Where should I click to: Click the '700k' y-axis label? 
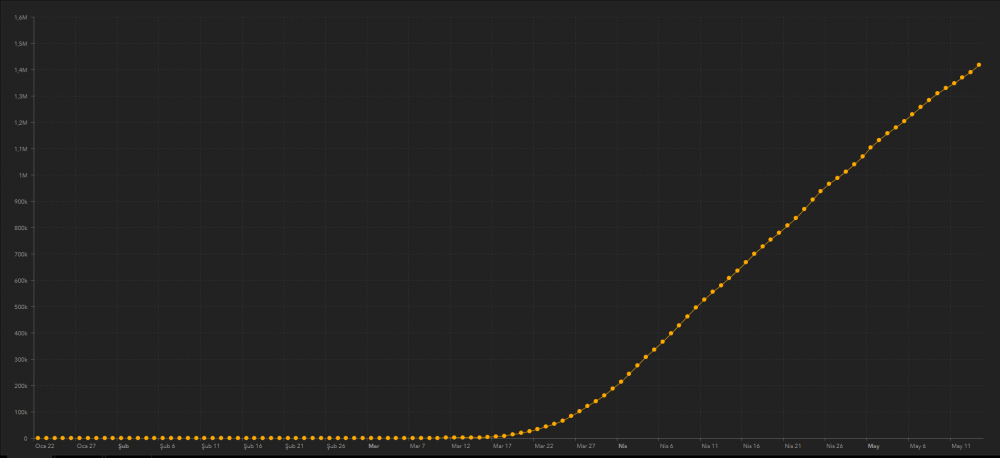pos(21,254)
